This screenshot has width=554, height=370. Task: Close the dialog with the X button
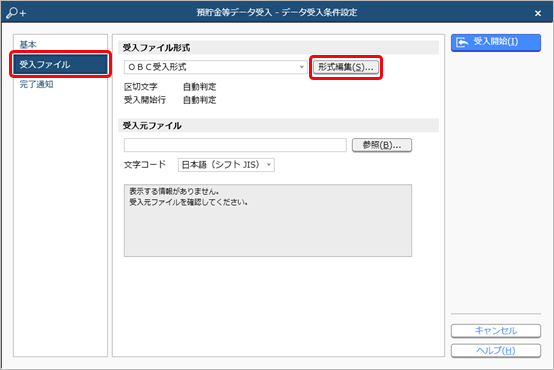click(538, 13)
